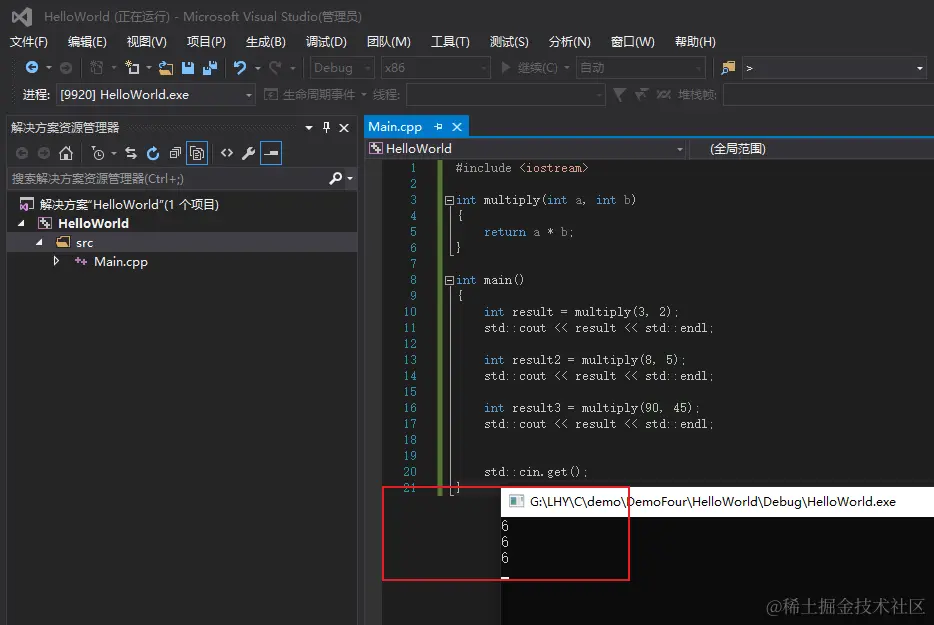Screen dimensions: 934x625
Task: Open the 项目(P) menu
Action: pos(206,42)
